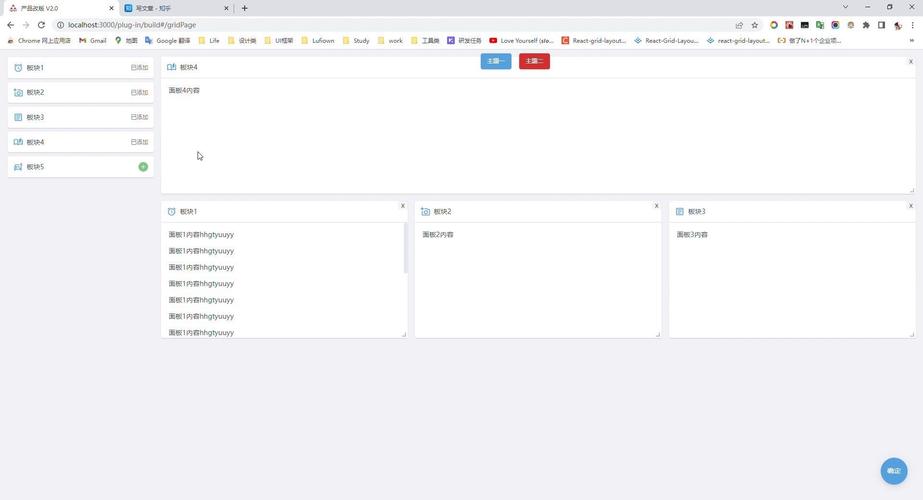923x500 pixels.
Task: Bookmark this page with the star icon
Action: 755,25
